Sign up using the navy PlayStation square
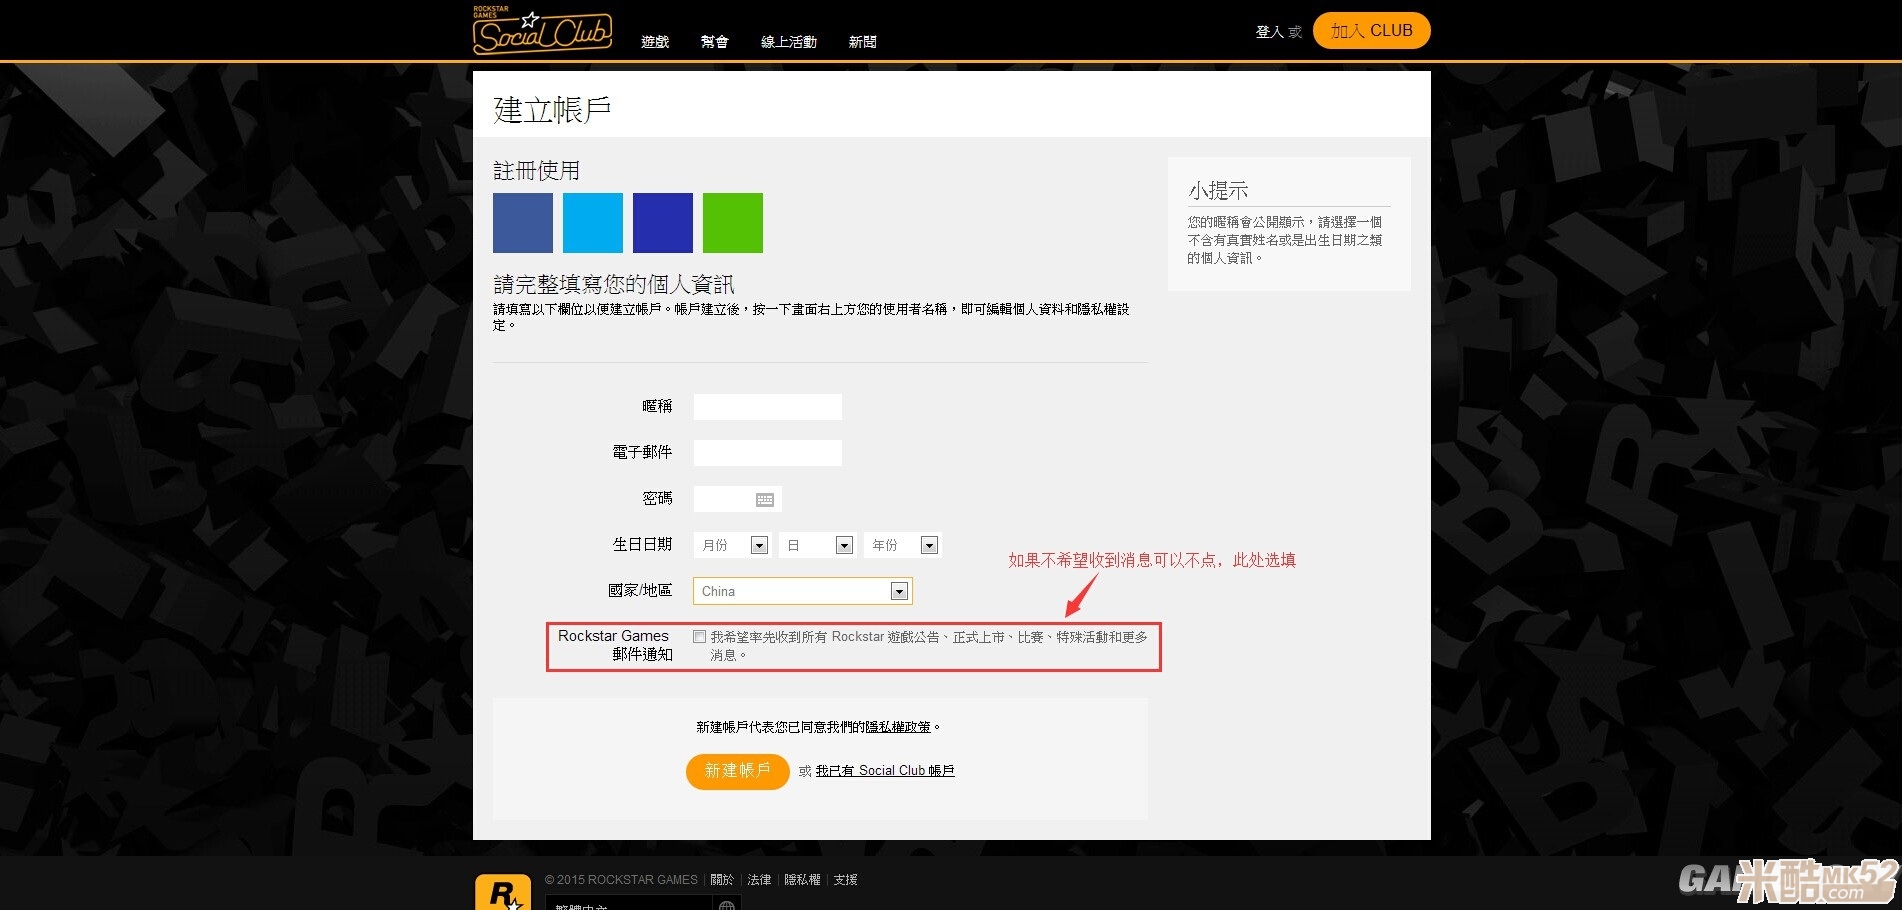This screenshot has height=910, width=1902. pos(663,223)
